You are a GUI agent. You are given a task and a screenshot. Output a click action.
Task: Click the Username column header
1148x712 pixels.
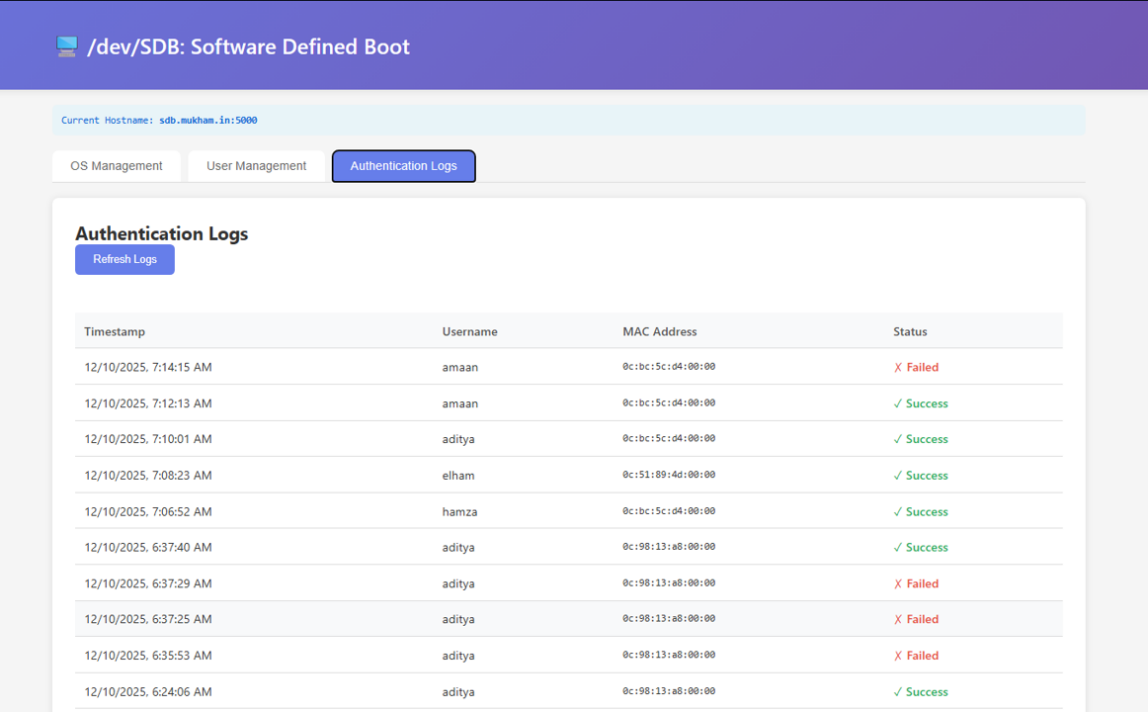(x=470, y=332)
